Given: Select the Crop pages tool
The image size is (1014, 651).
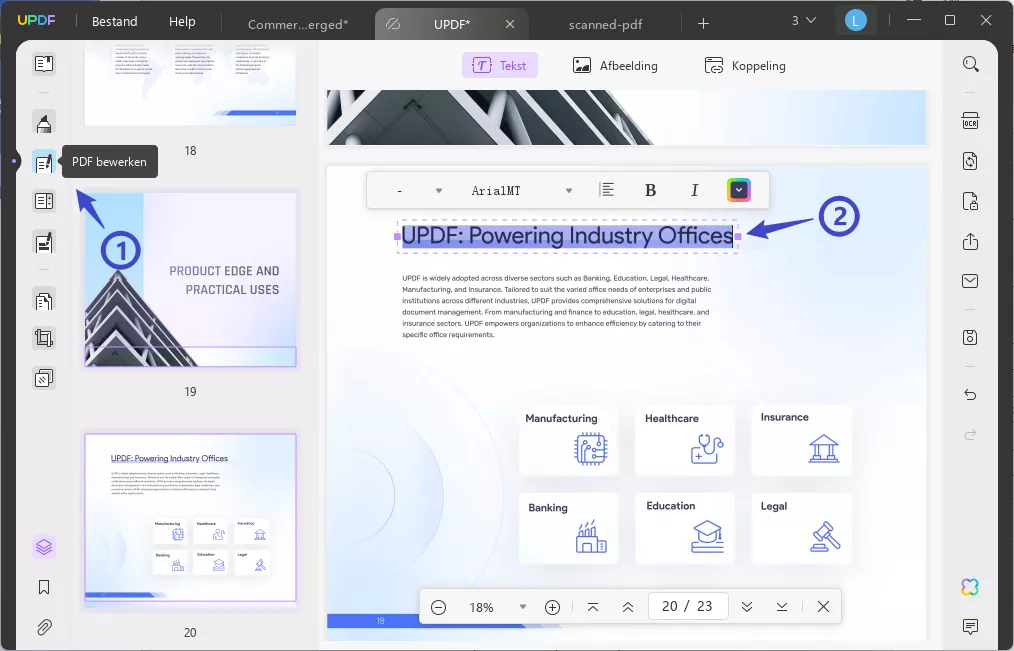Looking at the screenshot, I should (44, 338).
